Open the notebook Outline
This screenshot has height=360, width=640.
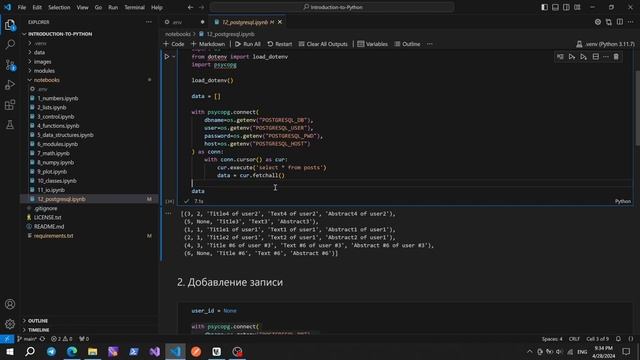click(x=407, y=44)
